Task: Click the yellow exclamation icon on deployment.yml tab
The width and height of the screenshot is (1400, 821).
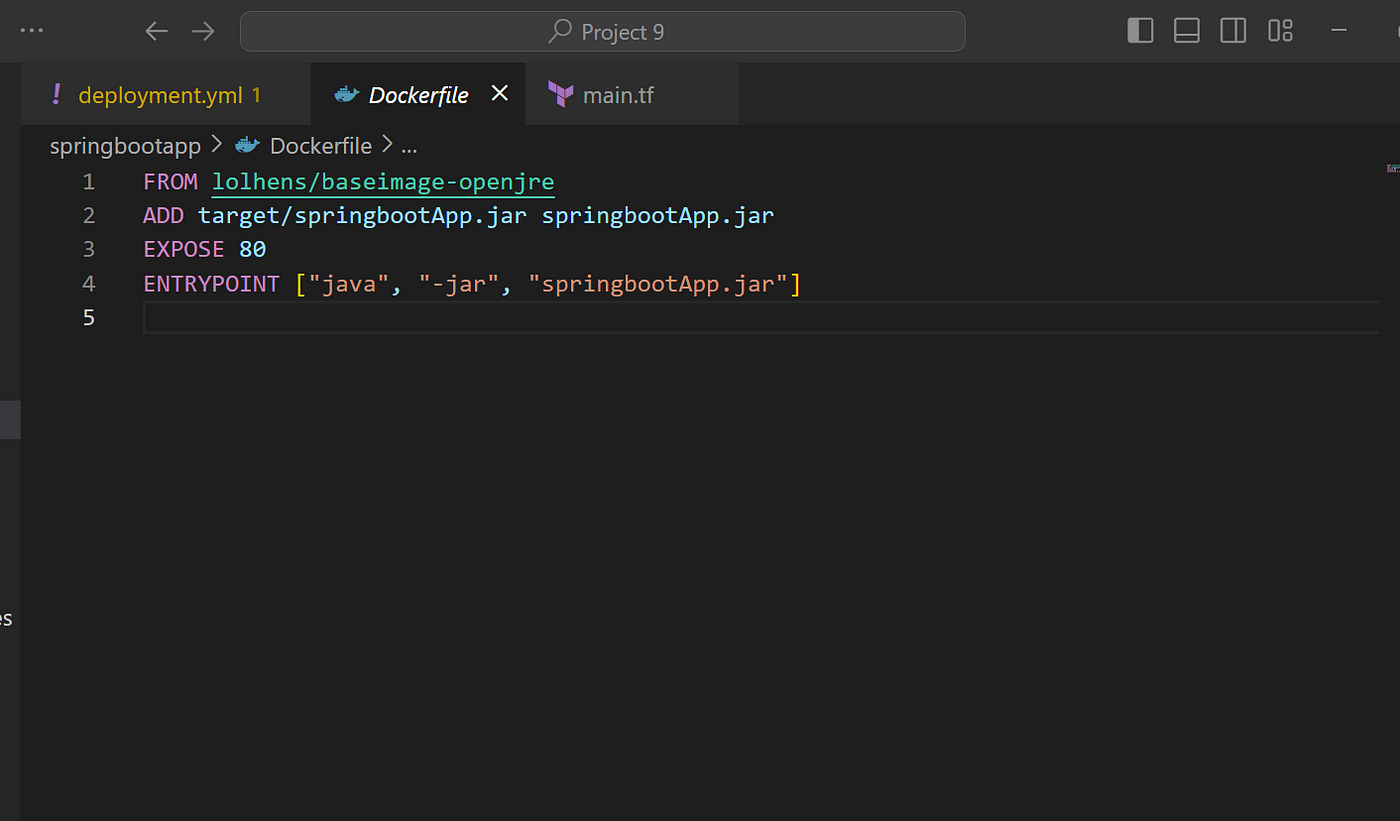Action: pos(56,95)
